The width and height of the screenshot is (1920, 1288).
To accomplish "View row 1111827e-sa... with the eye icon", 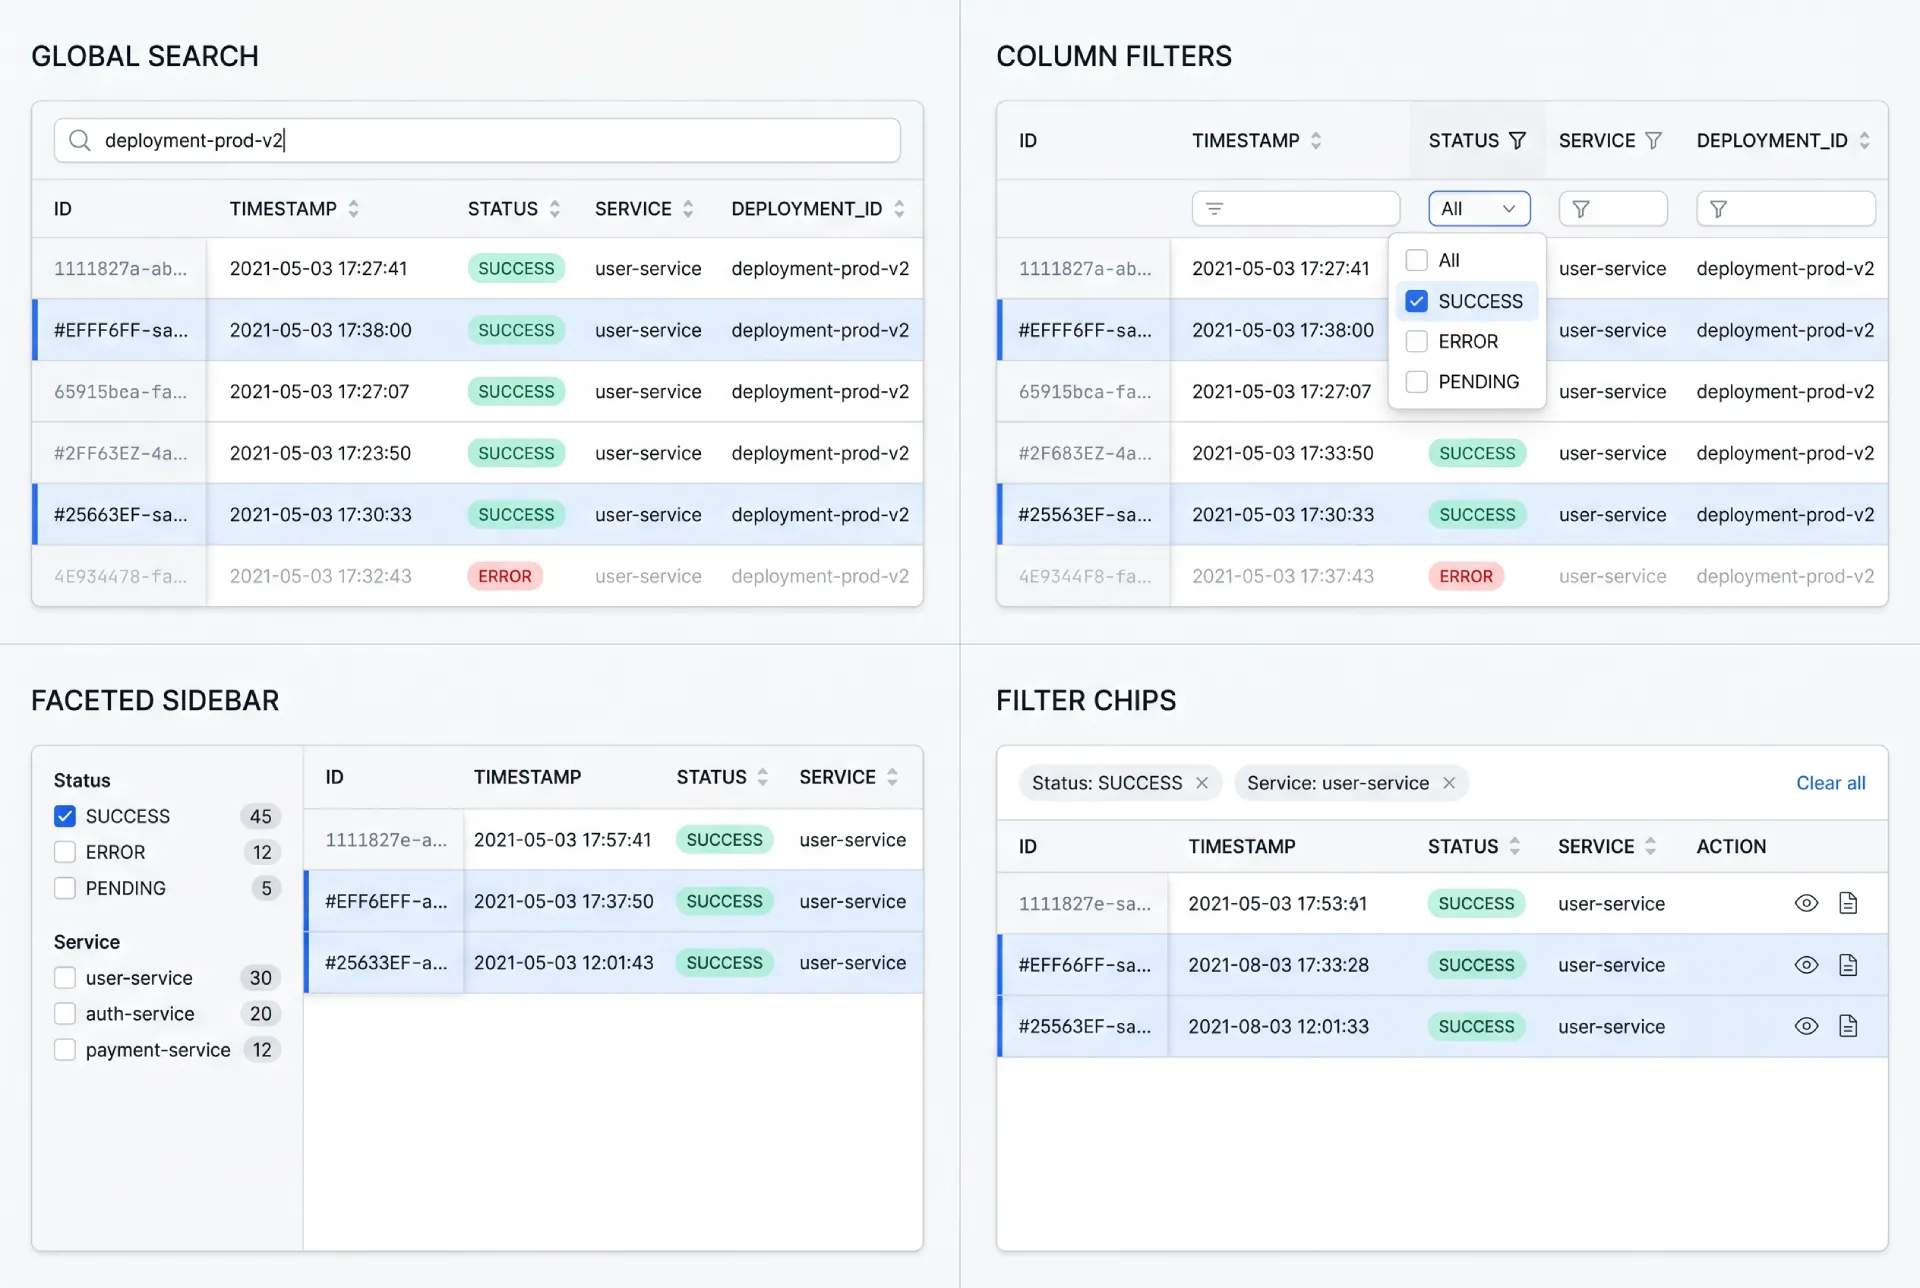I will [x=1806, y=903].
